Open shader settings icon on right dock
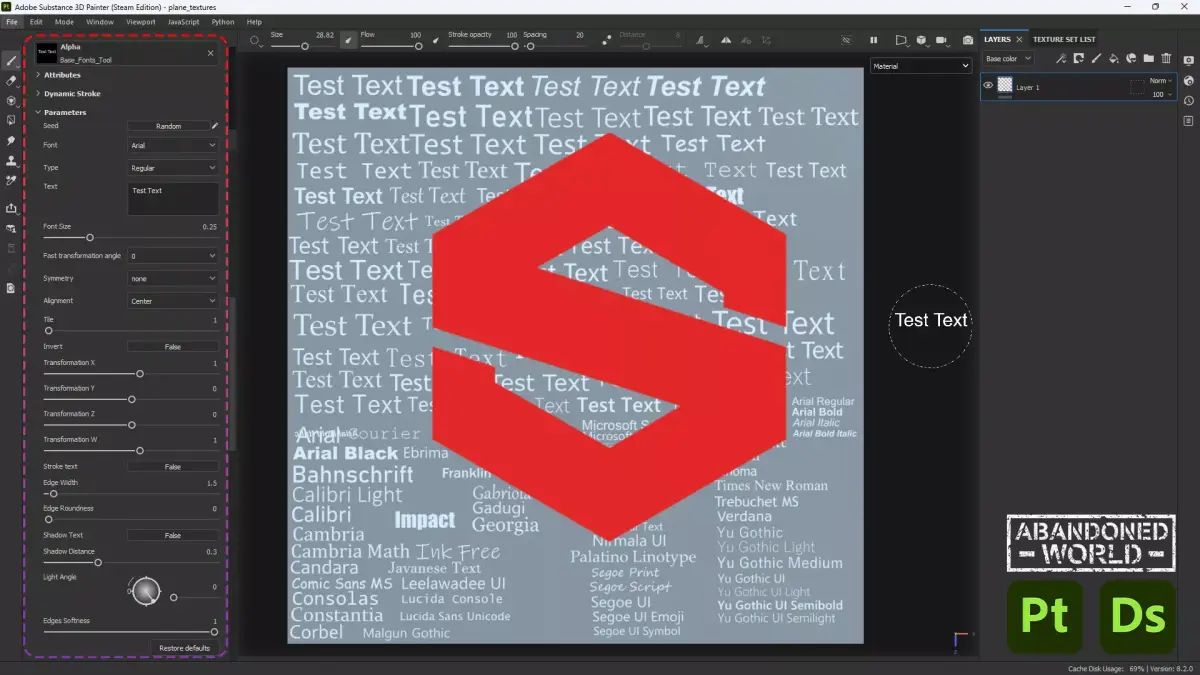Viewport: 1200px width, 675px height. point(1189,80)
